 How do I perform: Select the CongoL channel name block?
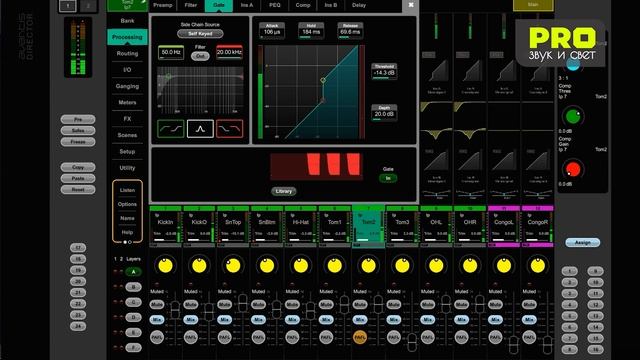tap(504, 227)
